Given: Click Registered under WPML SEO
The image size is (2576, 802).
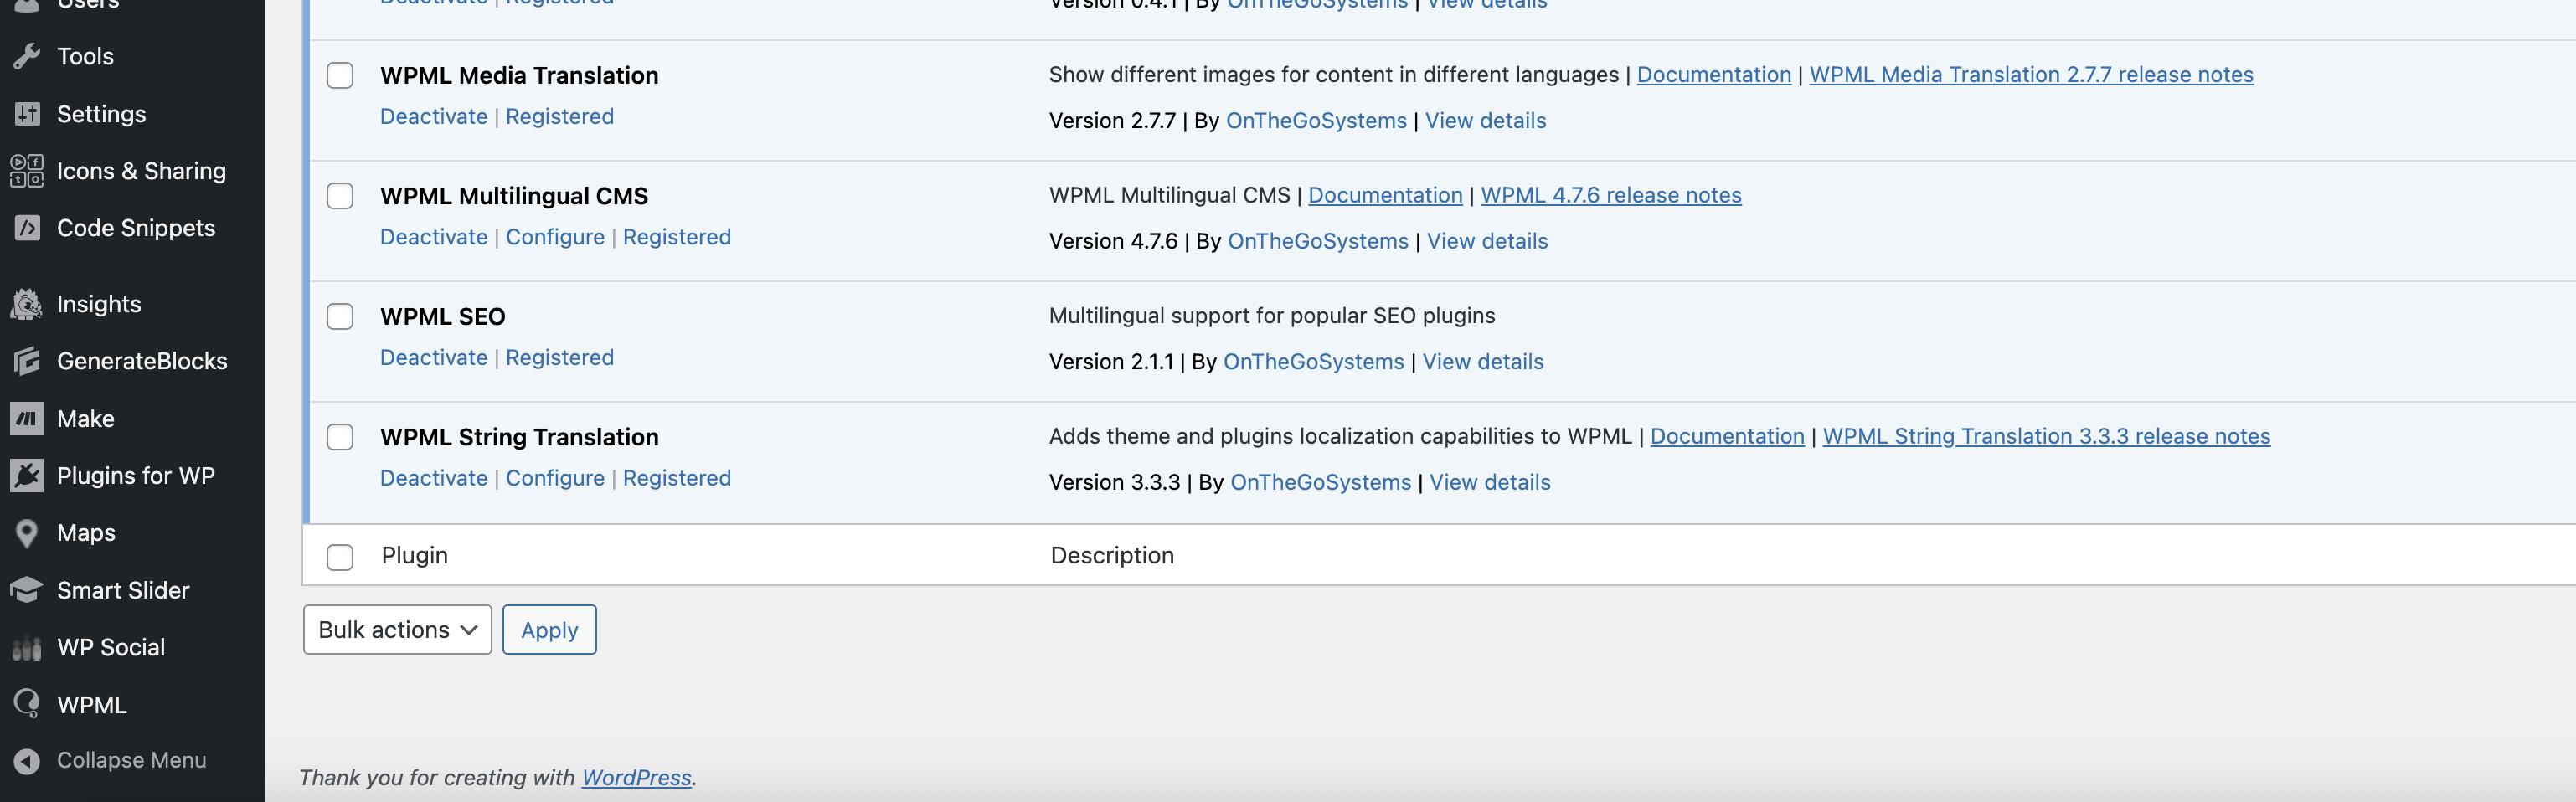Looking at the screenshot, I should (x=560, y=358).
